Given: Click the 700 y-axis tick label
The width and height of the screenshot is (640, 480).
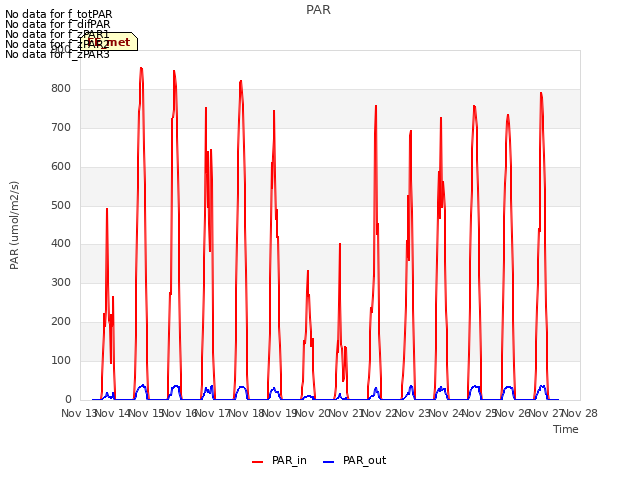Looking at the screenshot, I should tap(61, 128).
